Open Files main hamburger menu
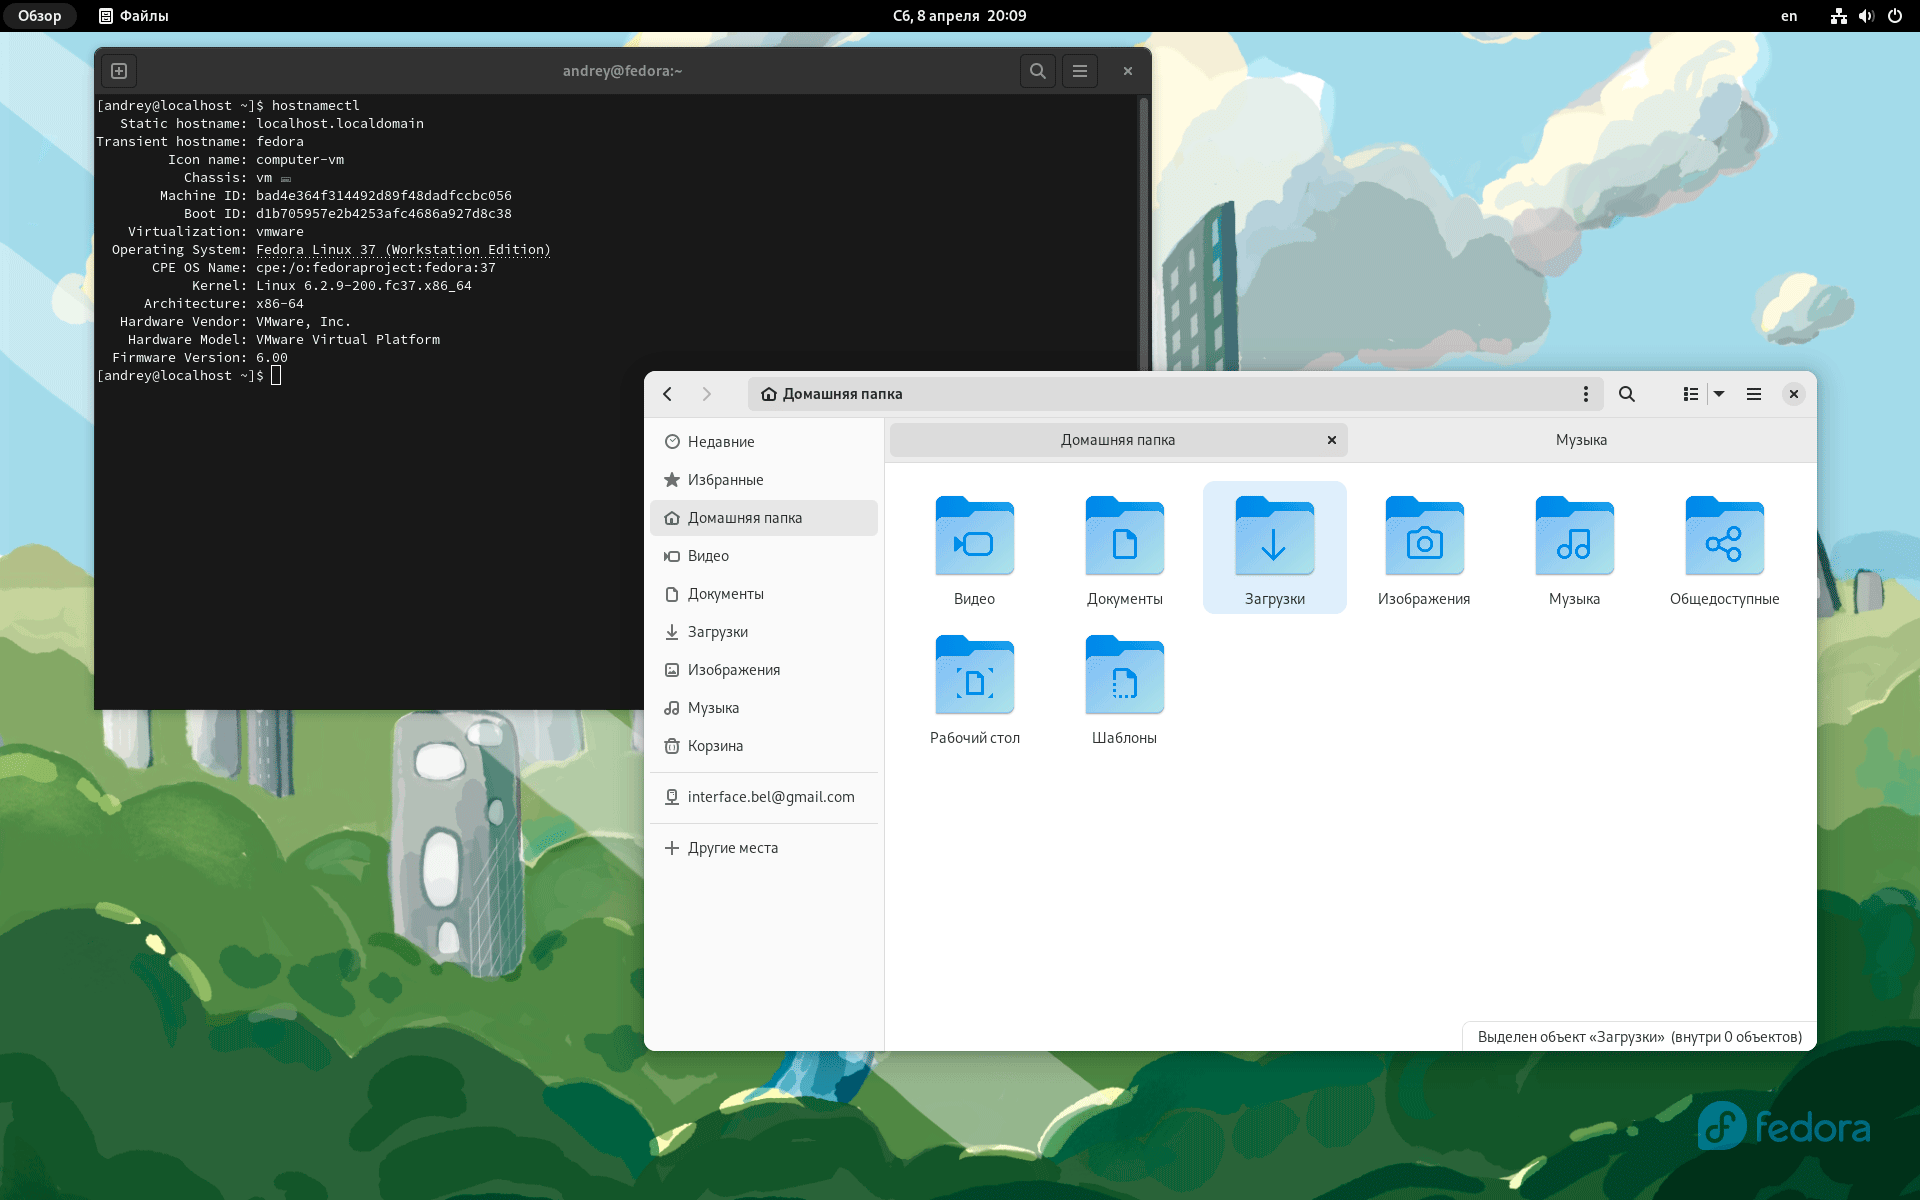 tap(1754, 394)
